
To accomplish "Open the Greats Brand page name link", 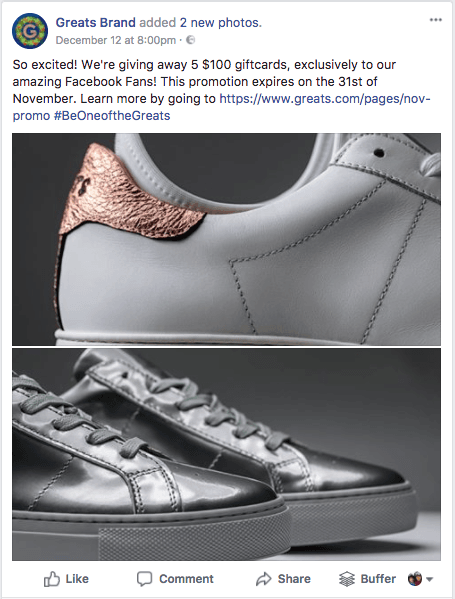I will pyautogui.click(x=96, y=23).
